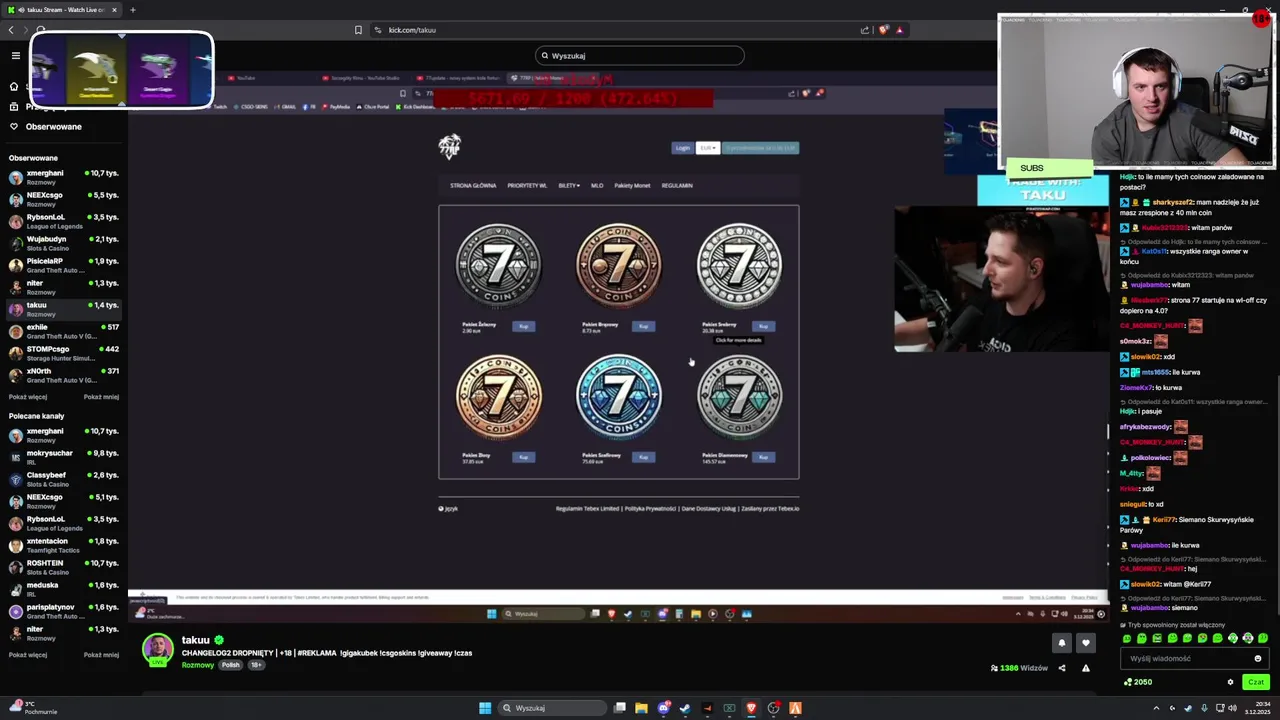Click the Task View taskbar icon
1280x720 pixels.
coord(620,708)
